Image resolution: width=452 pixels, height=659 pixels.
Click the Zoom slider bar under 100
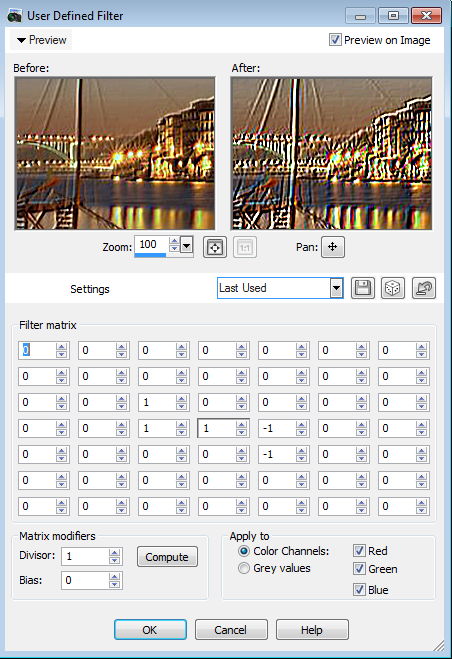click(151, 255)
